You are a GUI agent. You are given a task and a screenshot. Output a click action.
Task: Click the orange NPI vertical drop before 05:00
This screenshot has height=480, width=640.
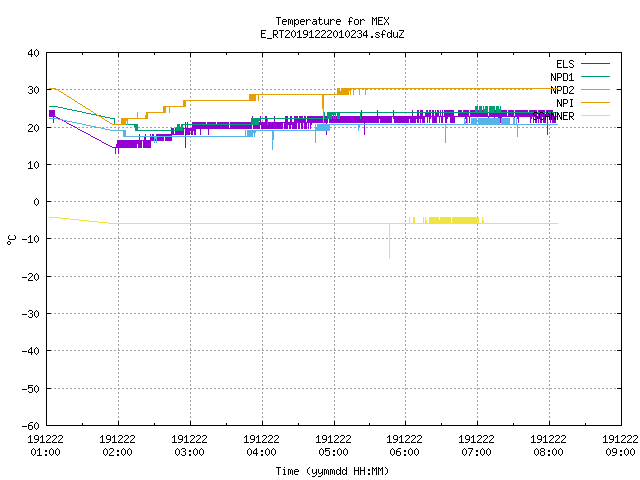(323, 109)
